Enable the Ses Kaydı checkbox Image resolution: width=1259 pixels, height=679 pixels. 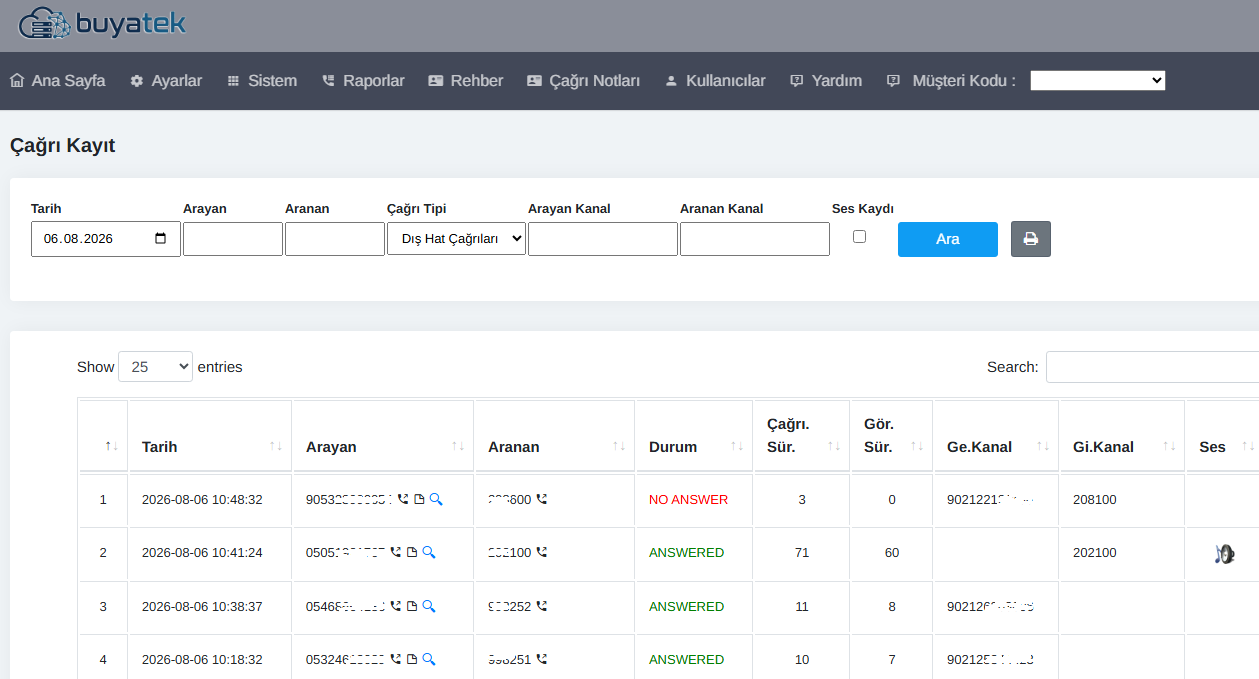859,237
